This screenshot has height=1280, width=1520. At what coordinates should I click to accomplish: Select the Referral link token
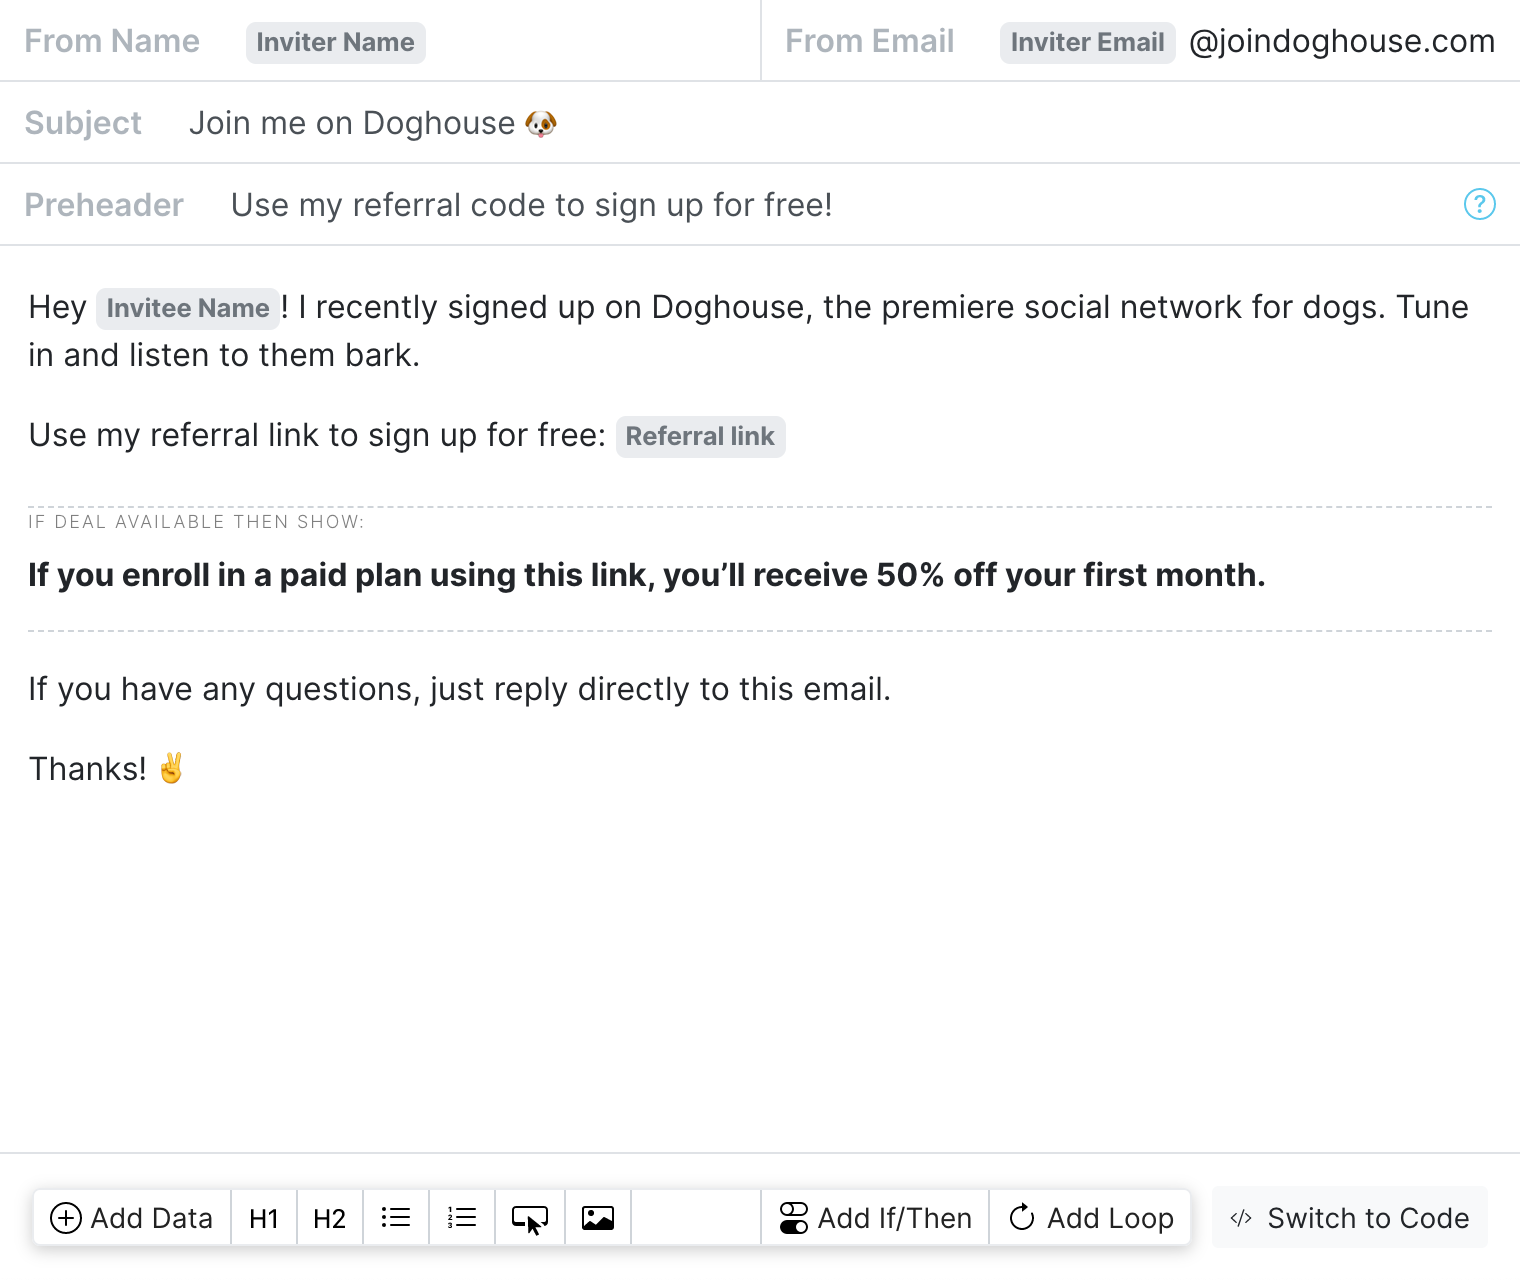[x=700, y=436]
